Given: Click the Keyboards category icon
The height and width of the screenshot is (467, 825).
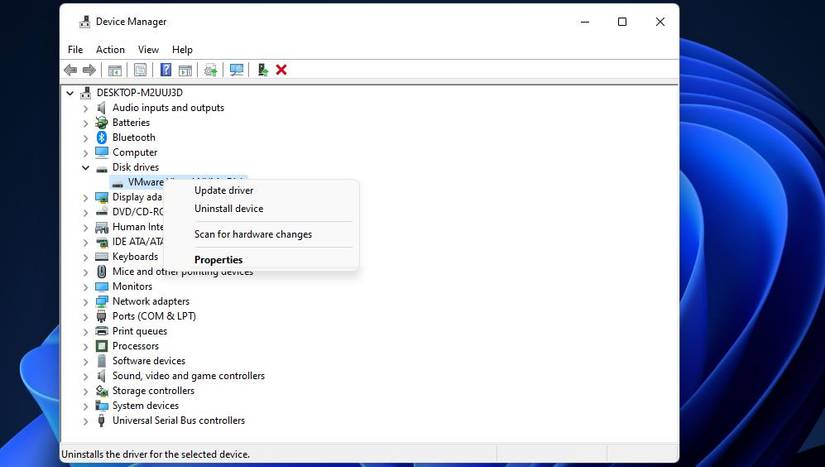Looking at the screenshot, I should [102, 257].
